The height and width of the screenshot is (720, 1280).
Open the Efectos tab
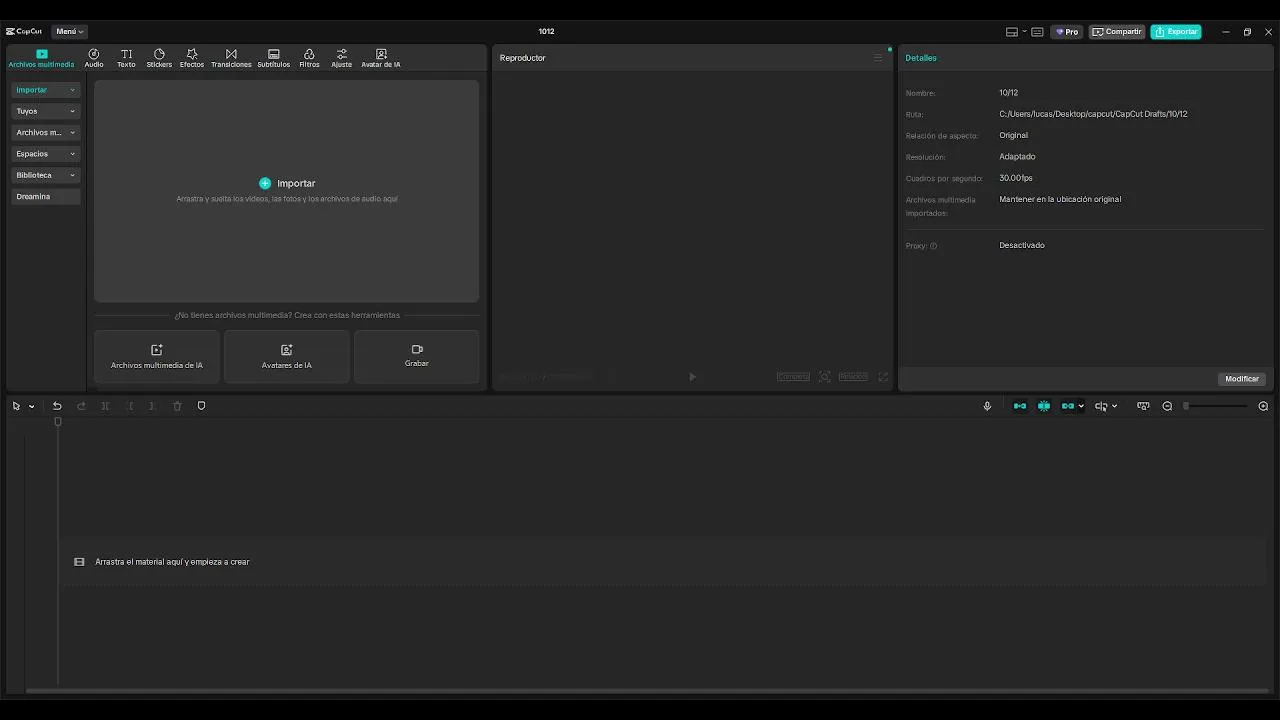(x=192, y=58)
